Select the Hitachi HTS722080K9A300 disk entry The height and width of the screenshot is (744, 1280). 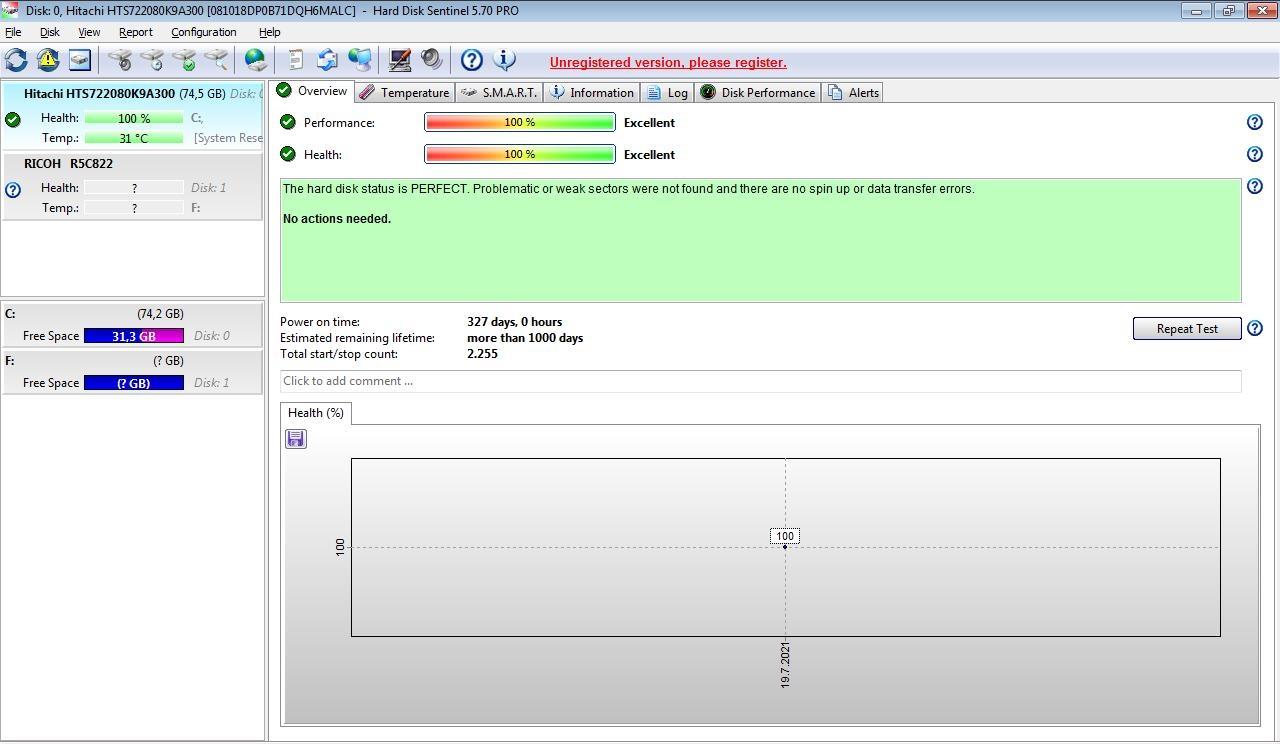(x=132, y=116)
